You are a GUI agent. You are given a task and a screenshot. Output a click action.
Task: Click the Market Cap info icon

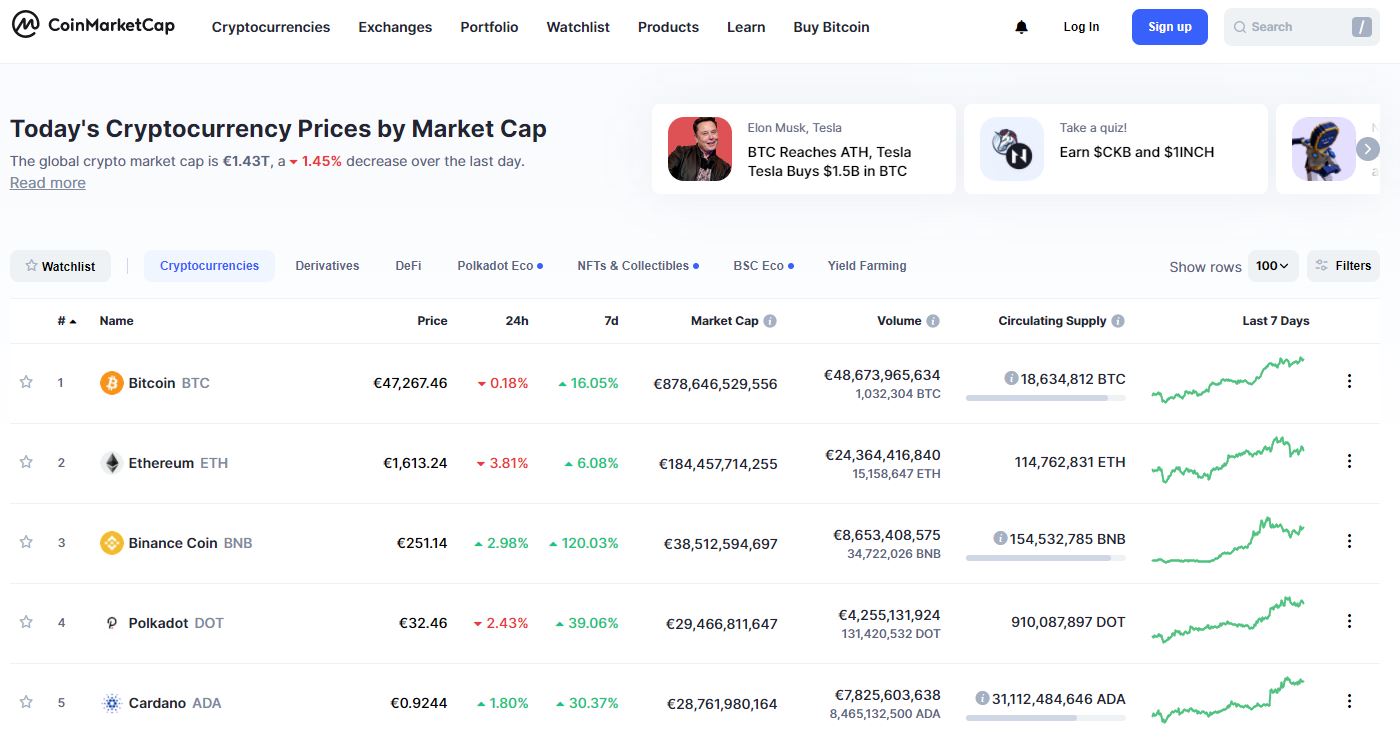[x=770, y=321]
